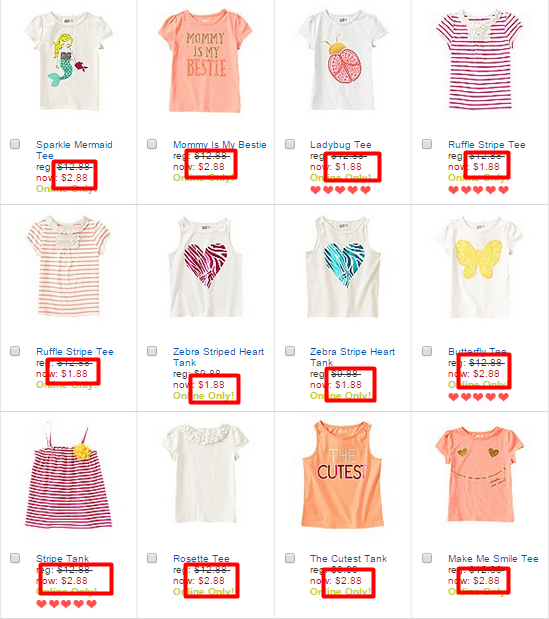The width and height of the screenshot is (549, 619).
Task: Check the Sparkle Mermaid Tee checkbox
Action: click(x=15, y=144)
